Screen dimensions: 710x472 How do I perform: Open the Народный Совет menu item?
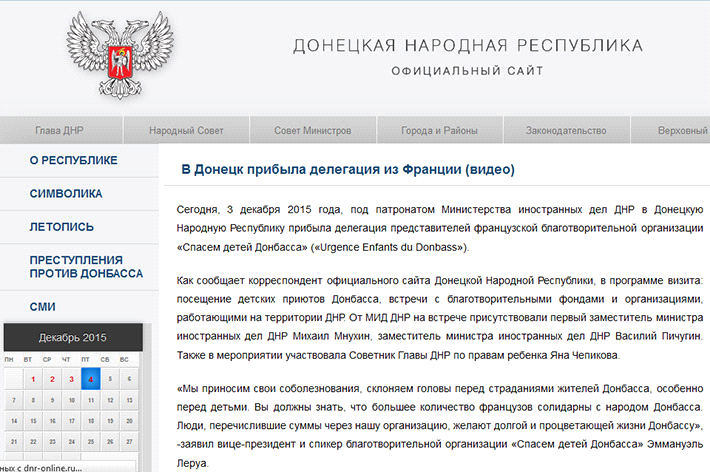[185, 131]
